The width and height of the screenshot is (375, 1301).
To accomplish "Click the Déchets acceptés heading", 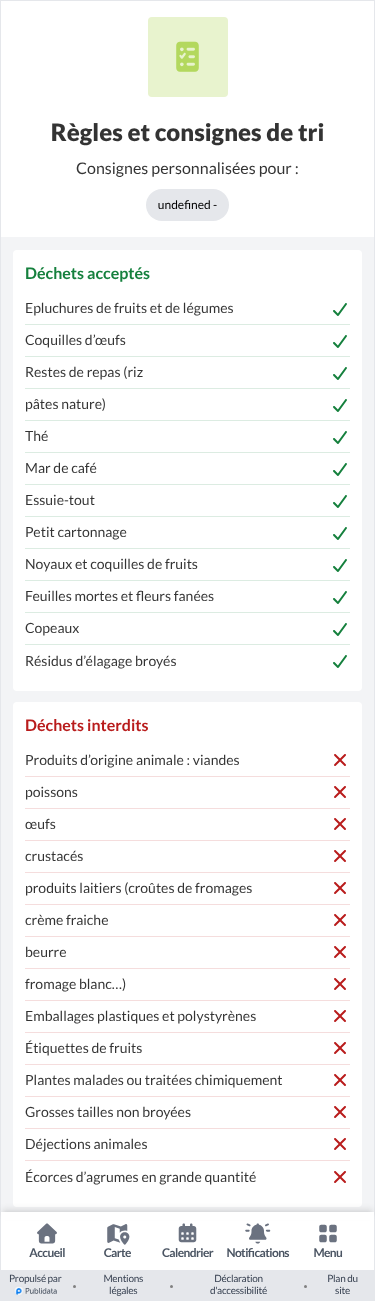I will [88, 273].
